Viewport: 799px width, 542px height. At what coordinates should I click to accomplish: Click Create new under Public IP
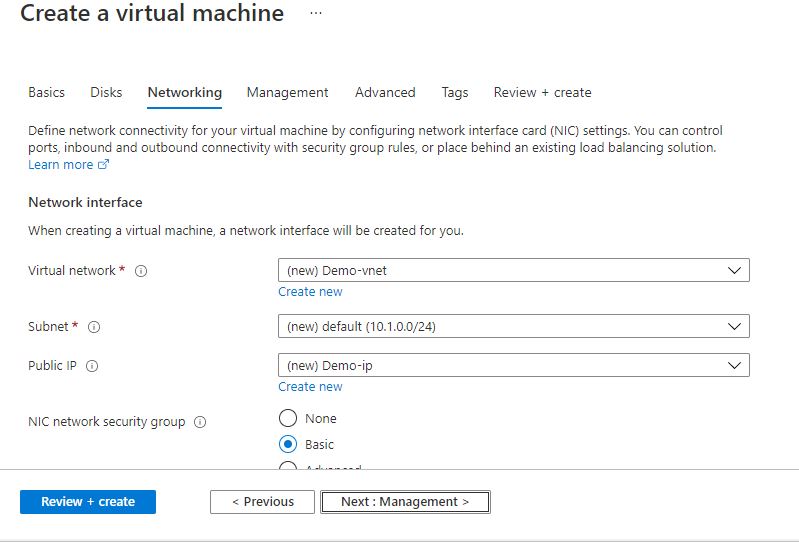(x=310, y=387)
